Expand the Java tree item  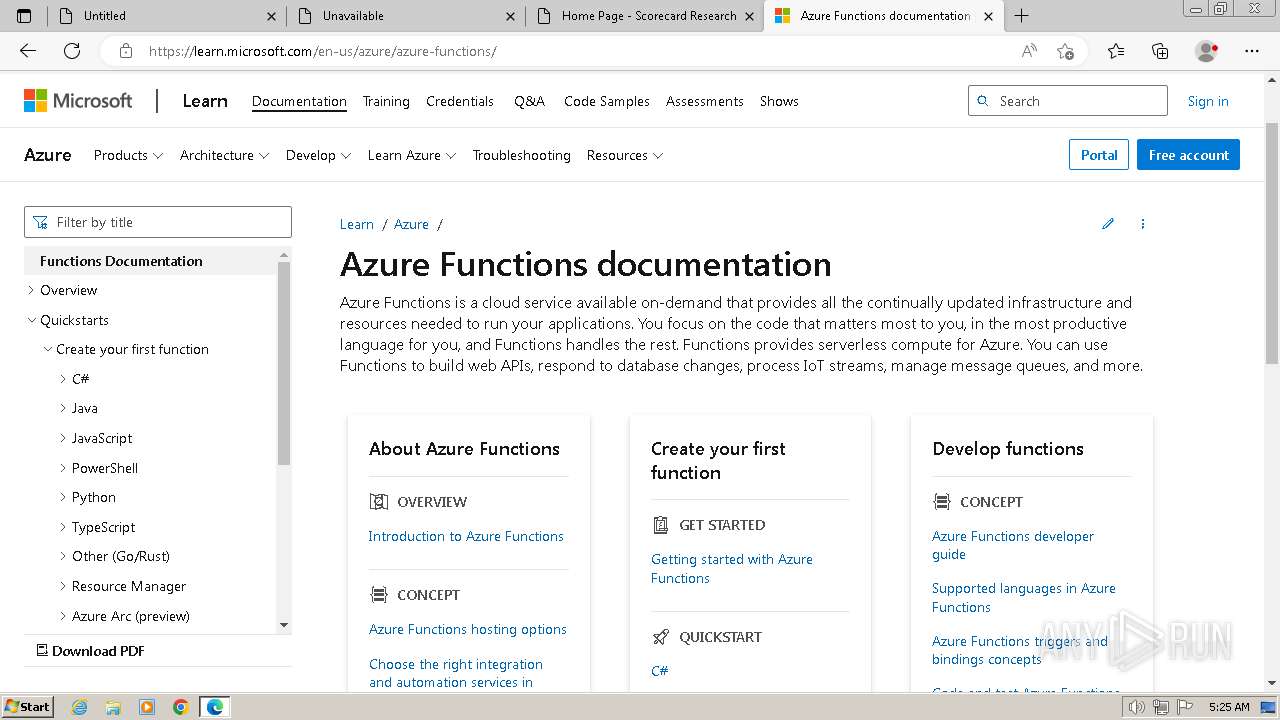(63, 408)
